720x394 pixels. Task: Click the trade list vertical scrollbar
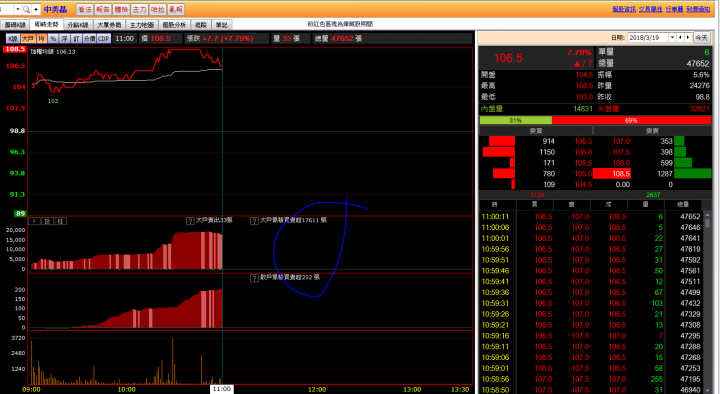point(708,303)
